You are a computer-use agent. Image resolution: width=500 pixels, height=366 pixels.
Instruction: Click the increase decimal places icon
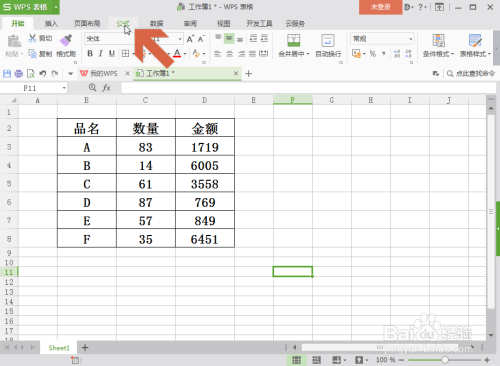click(x=397, y=54)
